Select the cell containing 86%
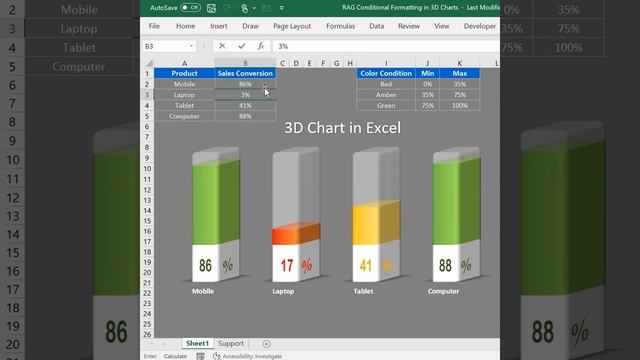This screenshot has width=640, height=360. tap(245, 84)
